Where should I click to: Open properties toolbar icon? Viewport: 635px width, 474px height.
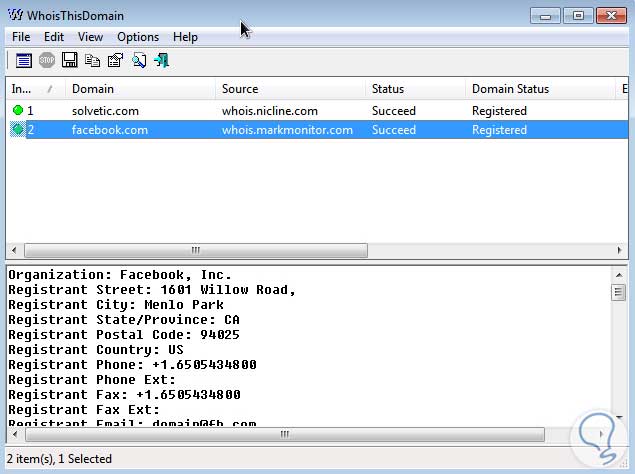115,60
